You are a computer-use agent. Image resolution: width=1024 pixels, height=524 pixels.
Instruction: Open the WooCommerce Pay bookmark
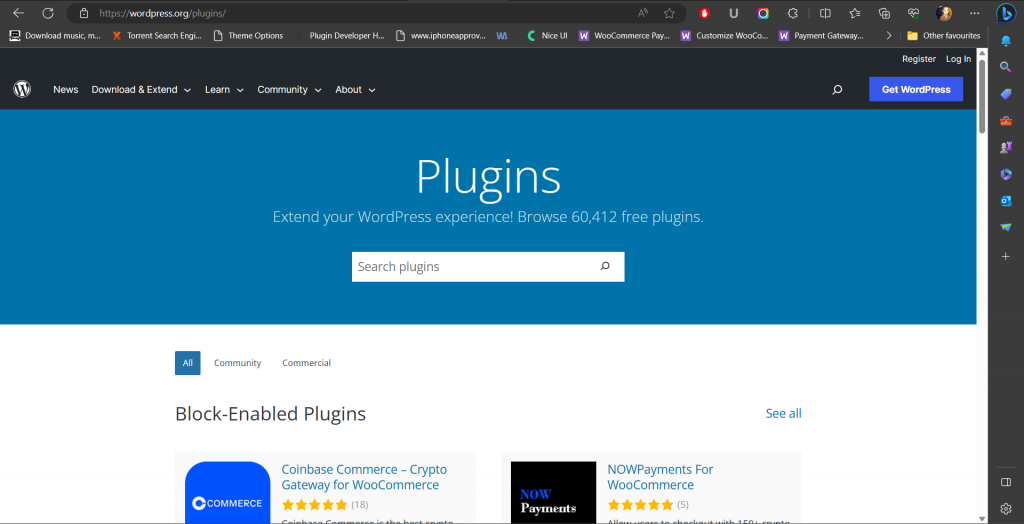[x=624, y=36]
